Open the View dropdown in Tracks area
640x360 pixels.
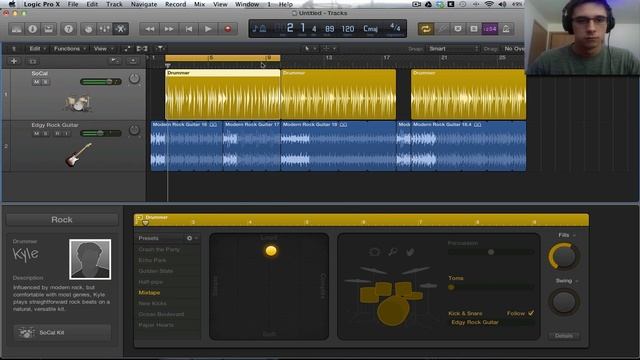point(103,49)
